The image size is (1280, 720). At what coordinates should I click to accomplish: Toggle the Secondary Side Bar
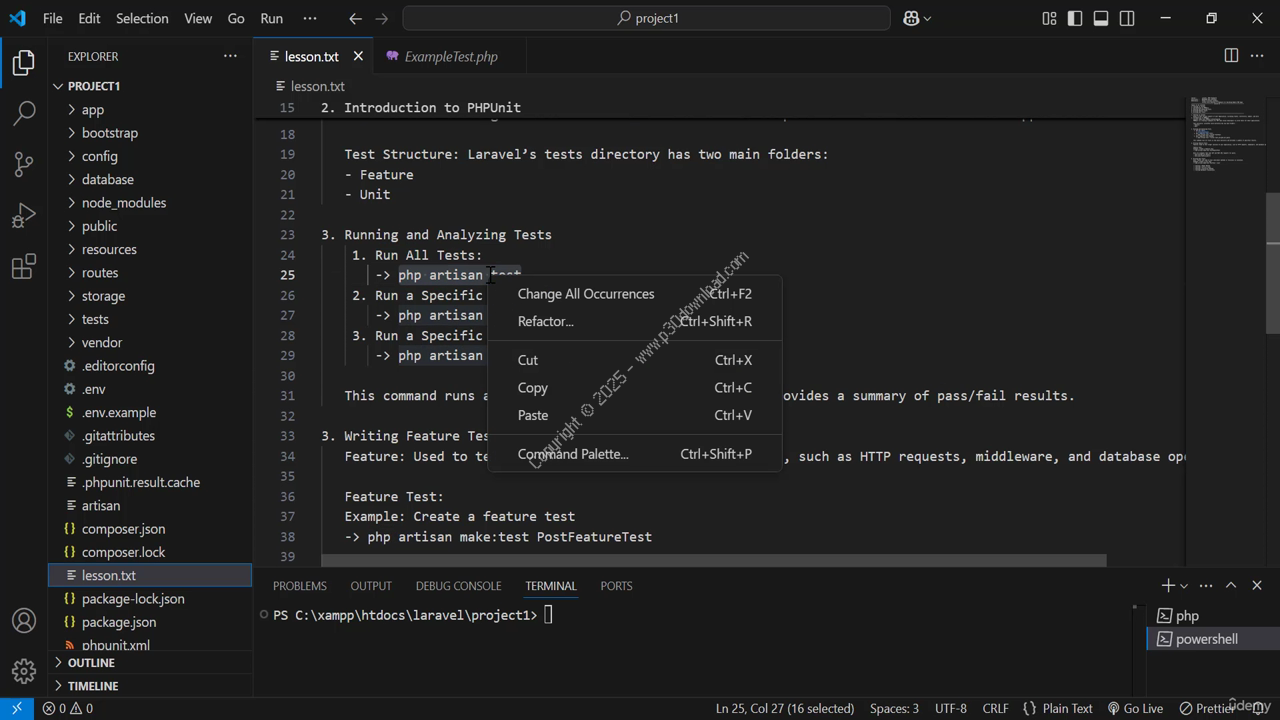[x=1127, y=18]
